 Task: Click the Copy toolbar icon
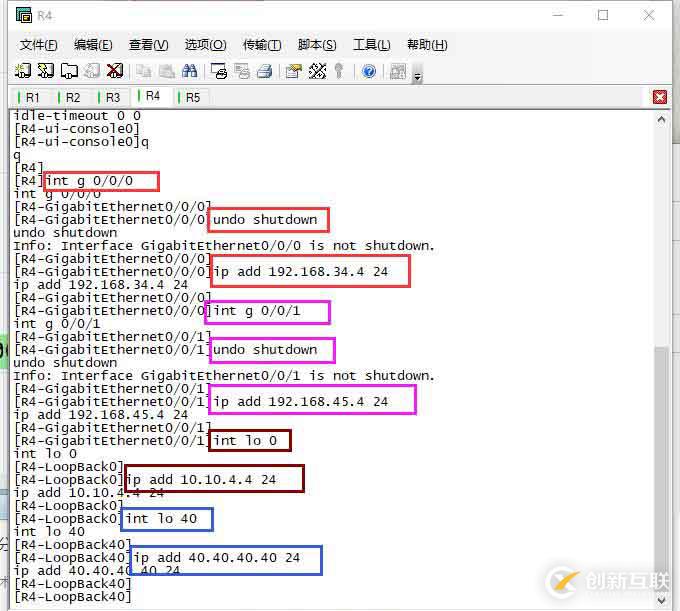click(144, 71)
